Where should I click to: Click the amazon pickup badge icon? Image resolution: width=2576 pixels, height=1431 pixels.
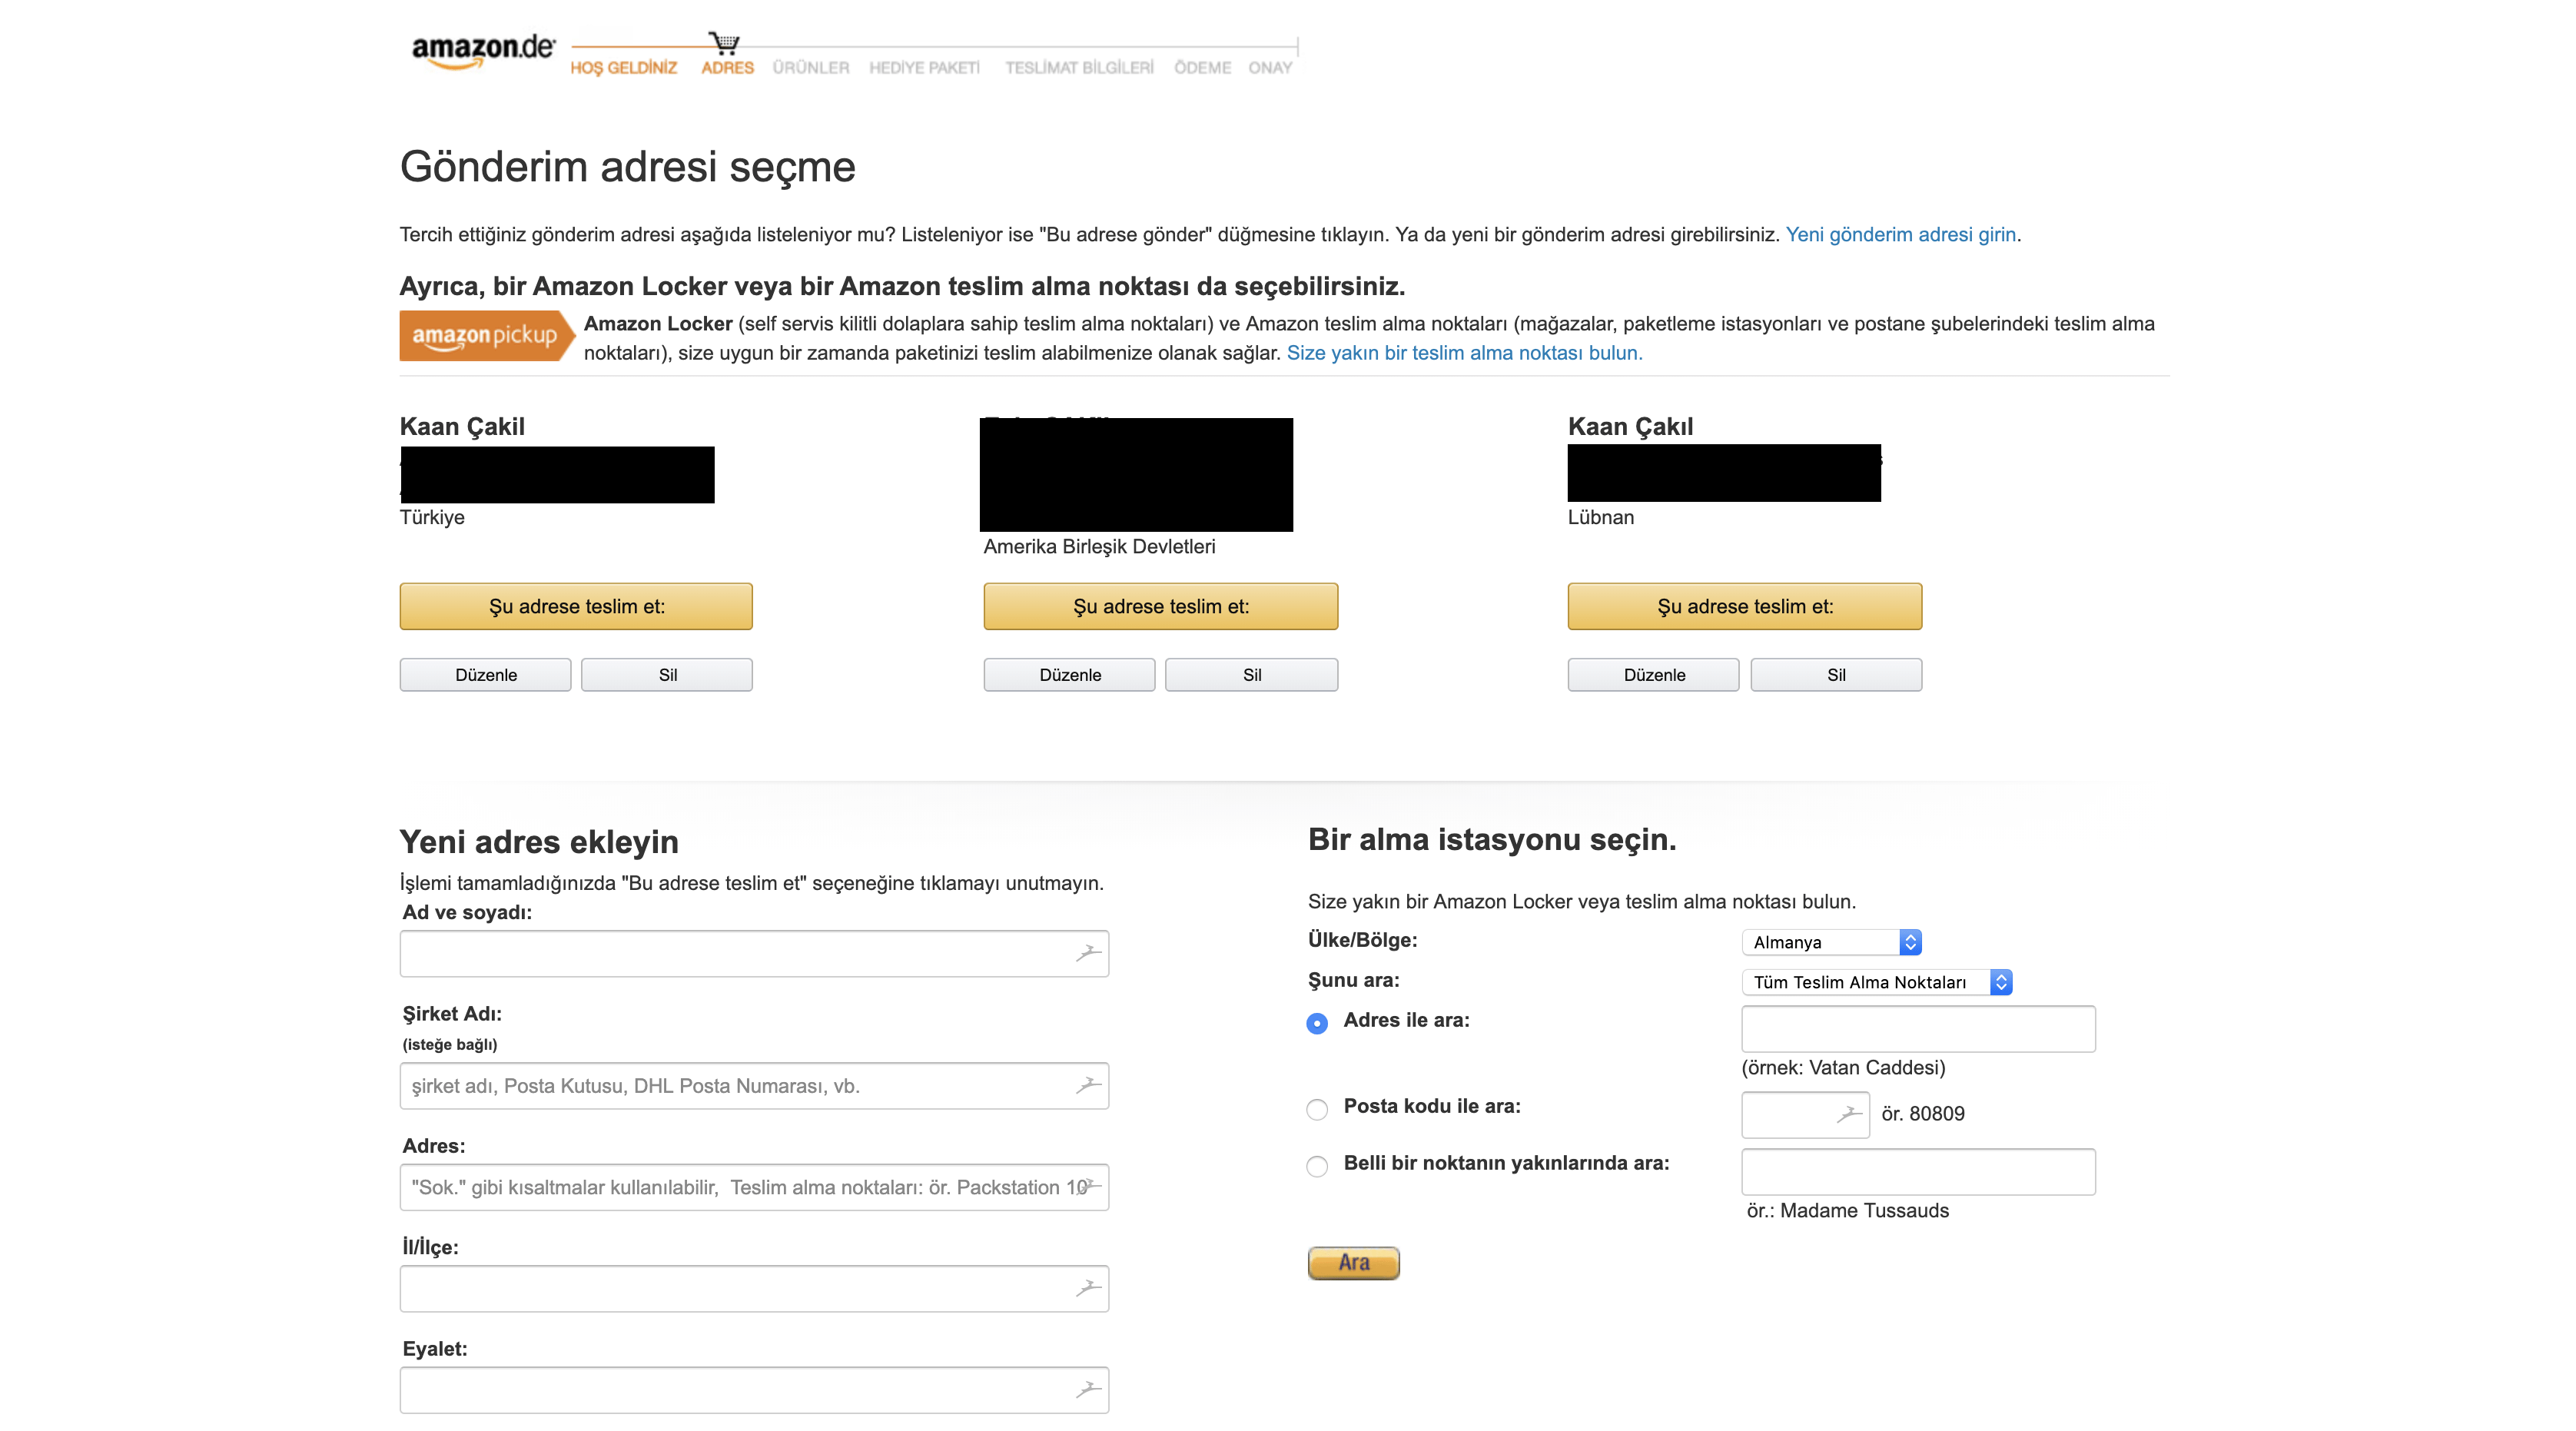486,336
